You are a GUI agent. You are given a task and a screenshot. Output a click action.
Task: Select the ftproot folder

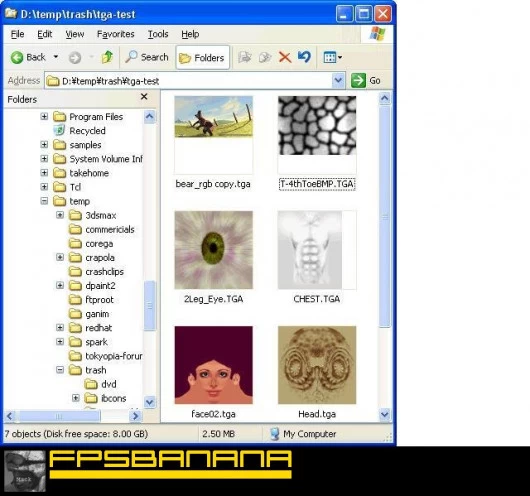(x=91, y=300)
